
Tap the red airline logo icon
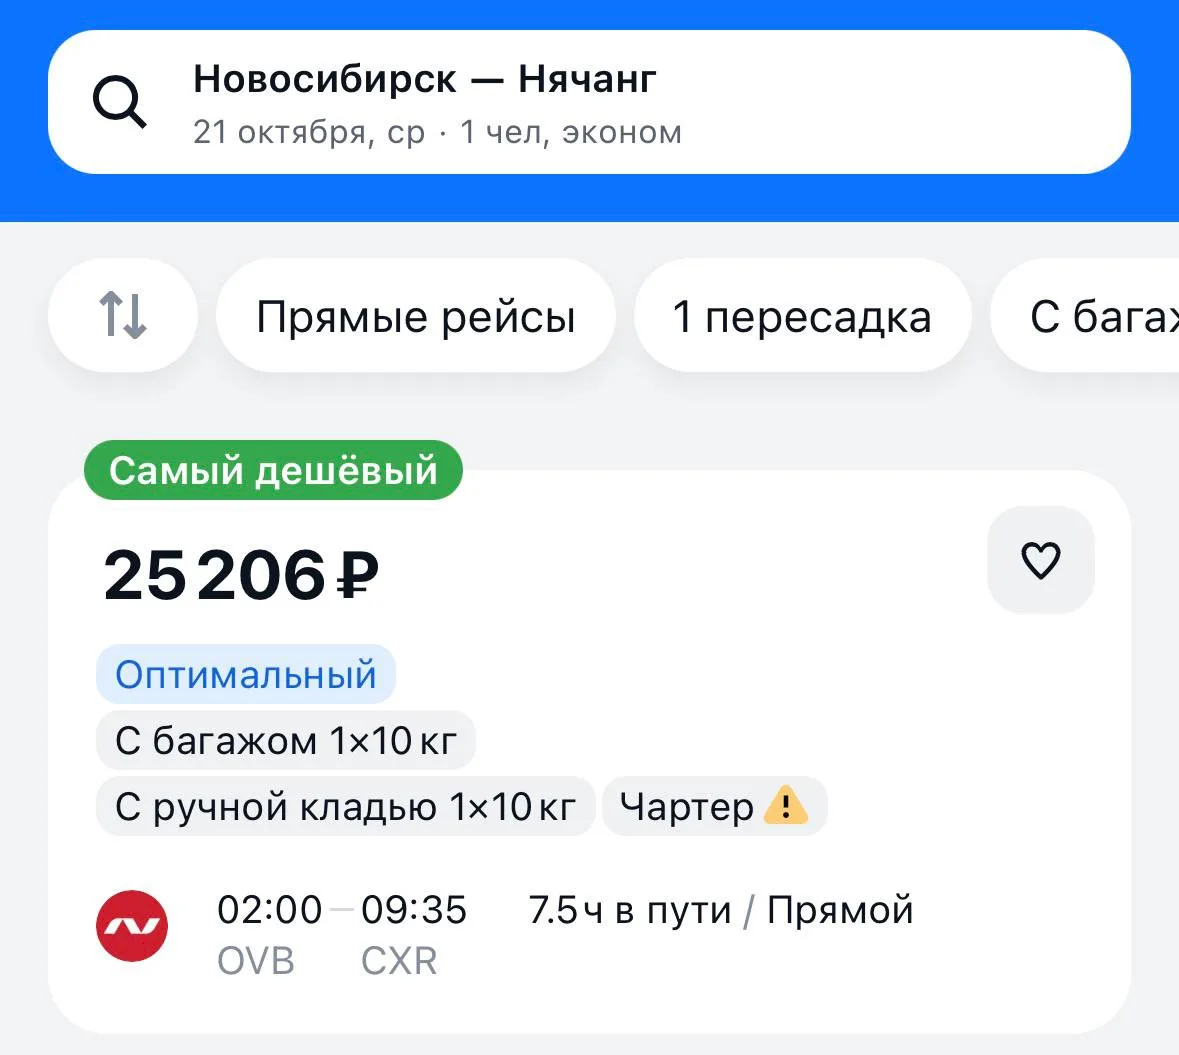pos(132,926)
